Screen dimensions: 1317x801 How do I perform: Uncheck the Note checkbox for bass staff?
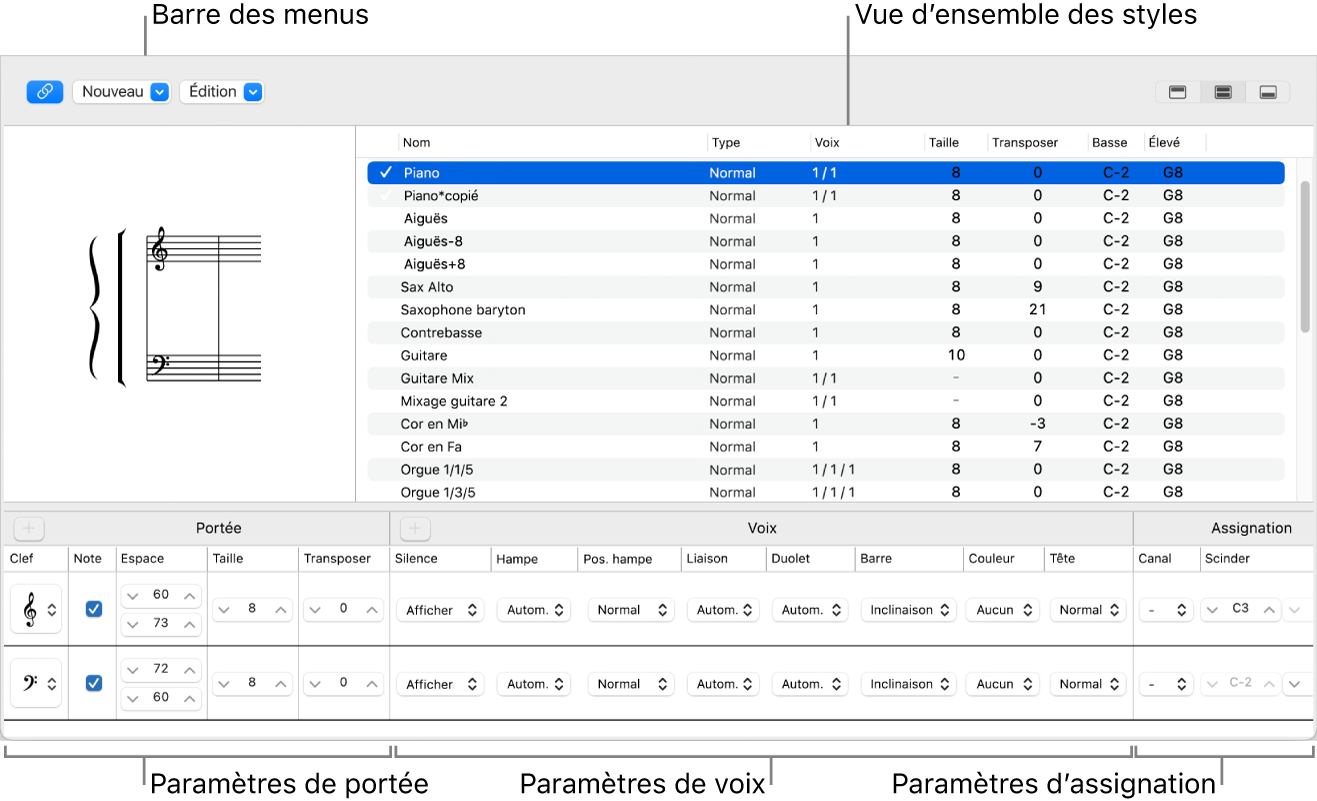[93, 683]
